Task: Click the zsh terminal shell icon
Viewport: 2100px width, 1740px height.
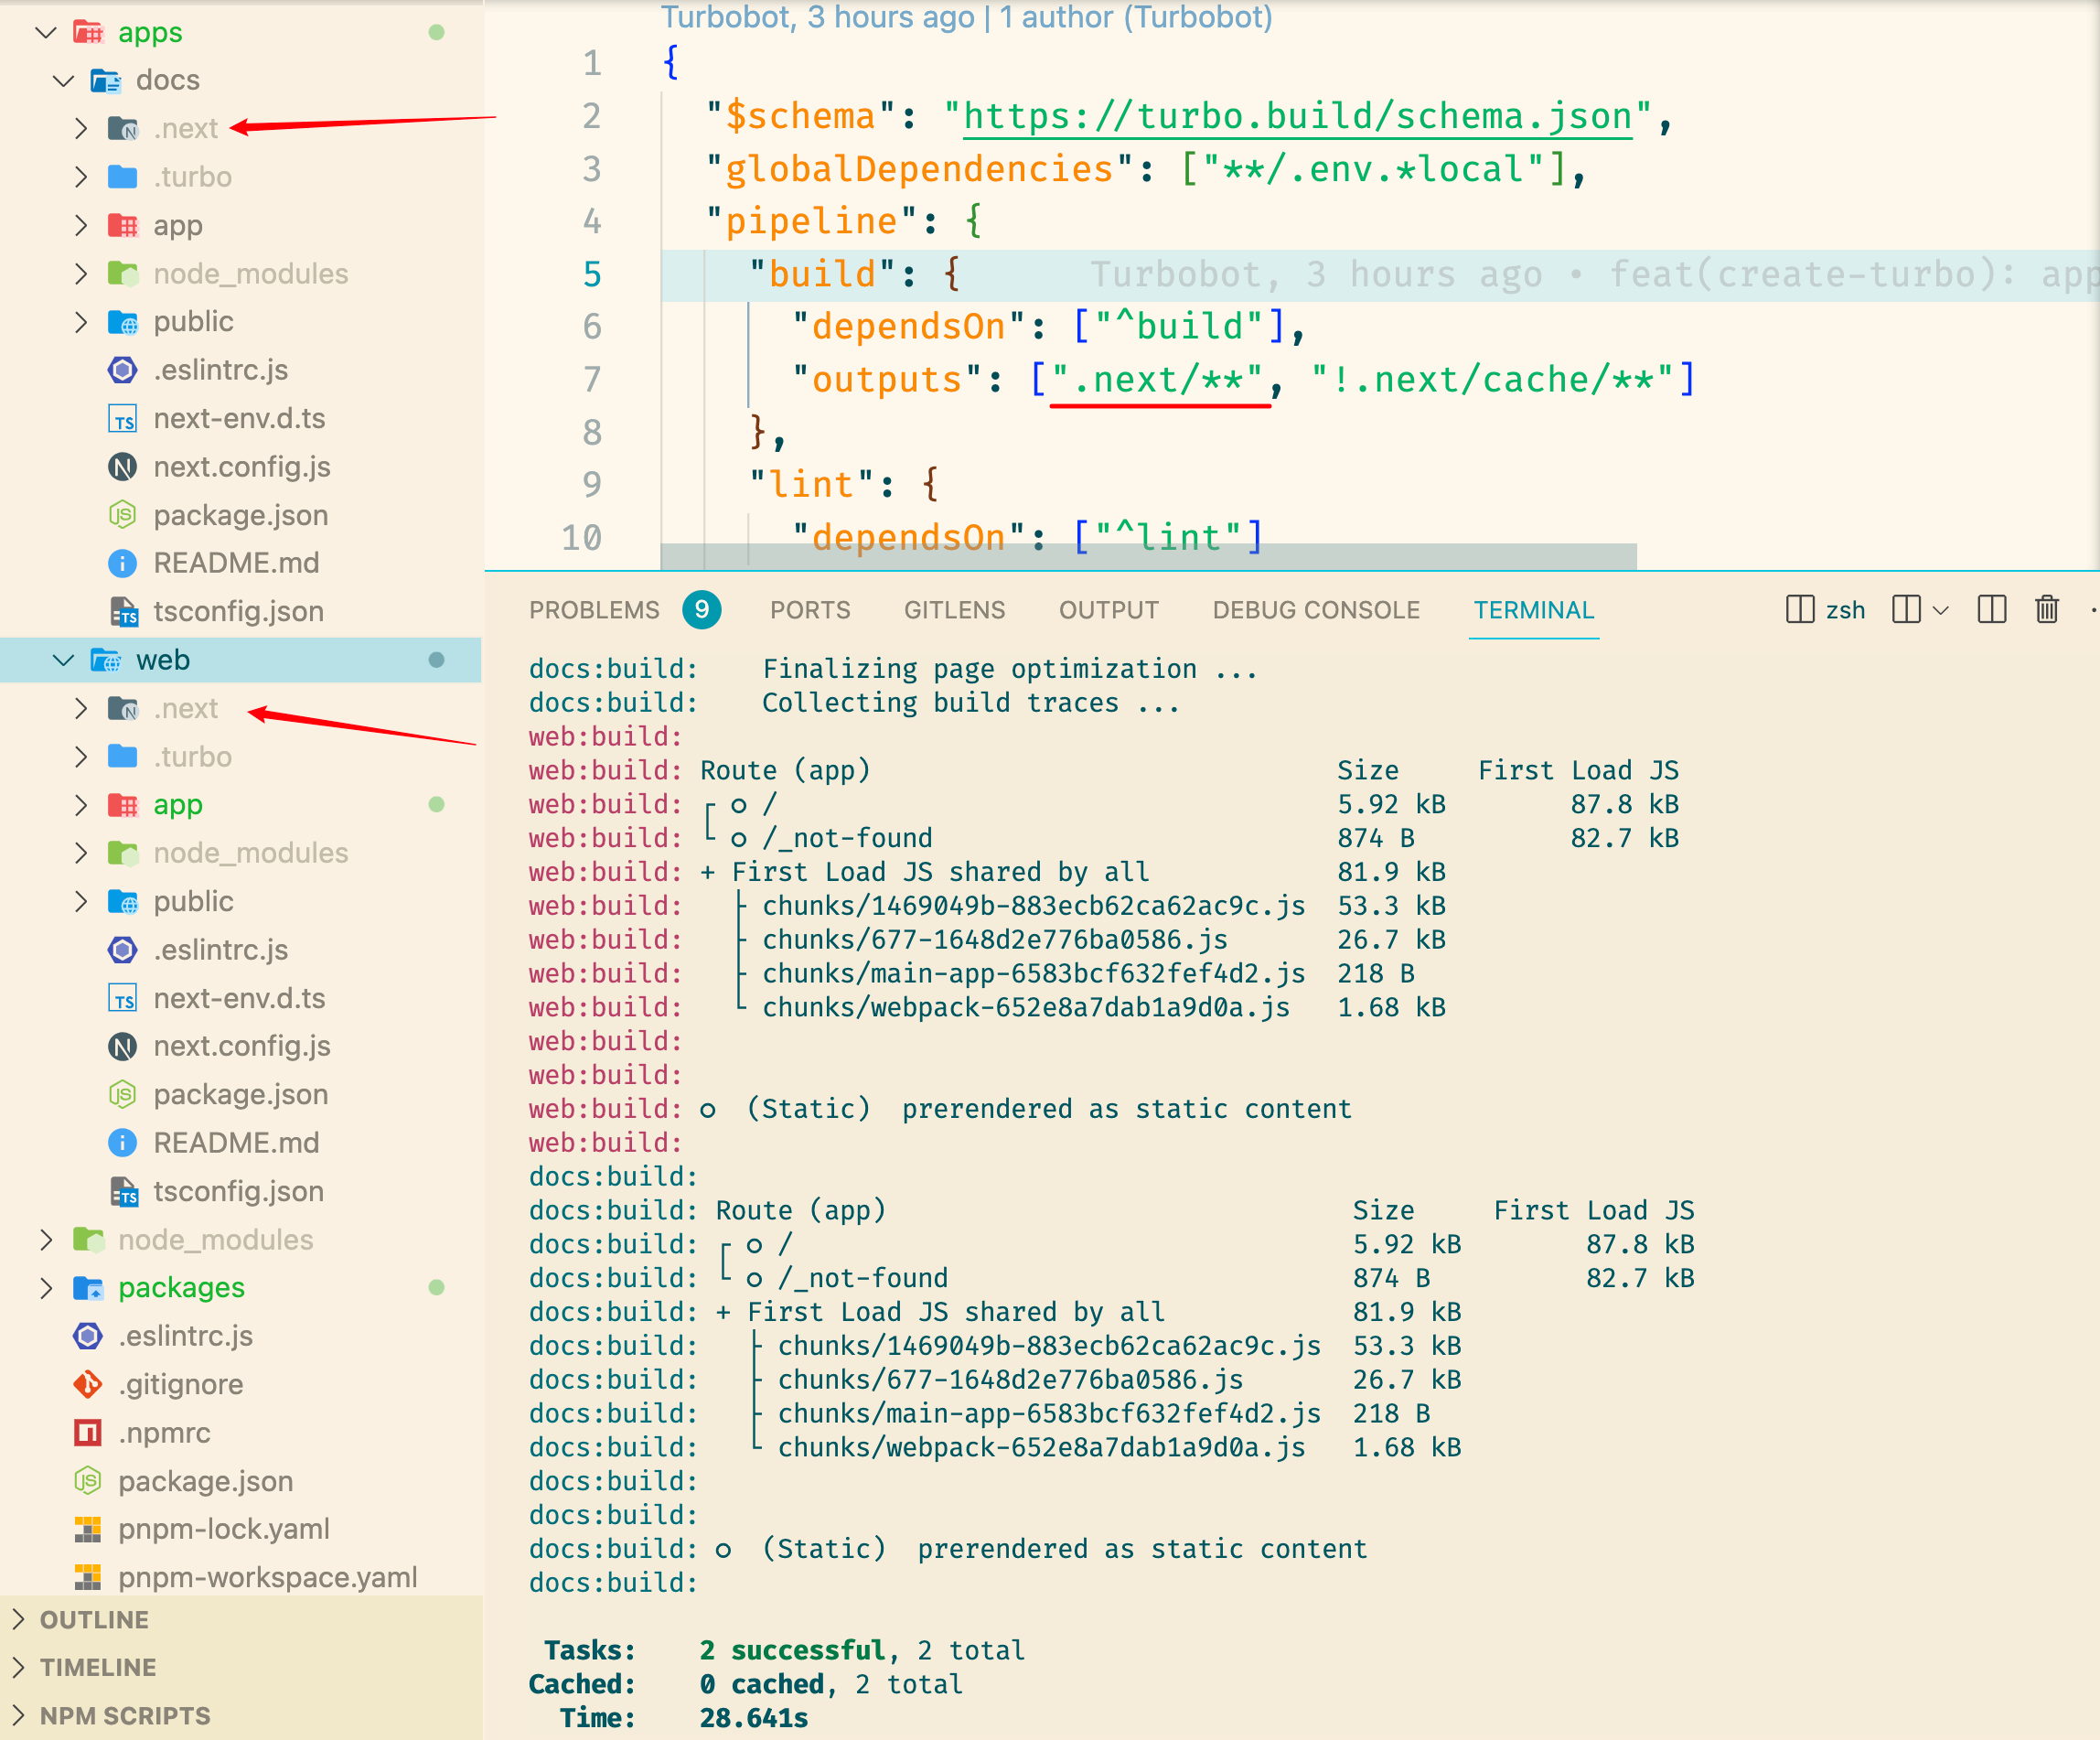Action: [1800, 609]
